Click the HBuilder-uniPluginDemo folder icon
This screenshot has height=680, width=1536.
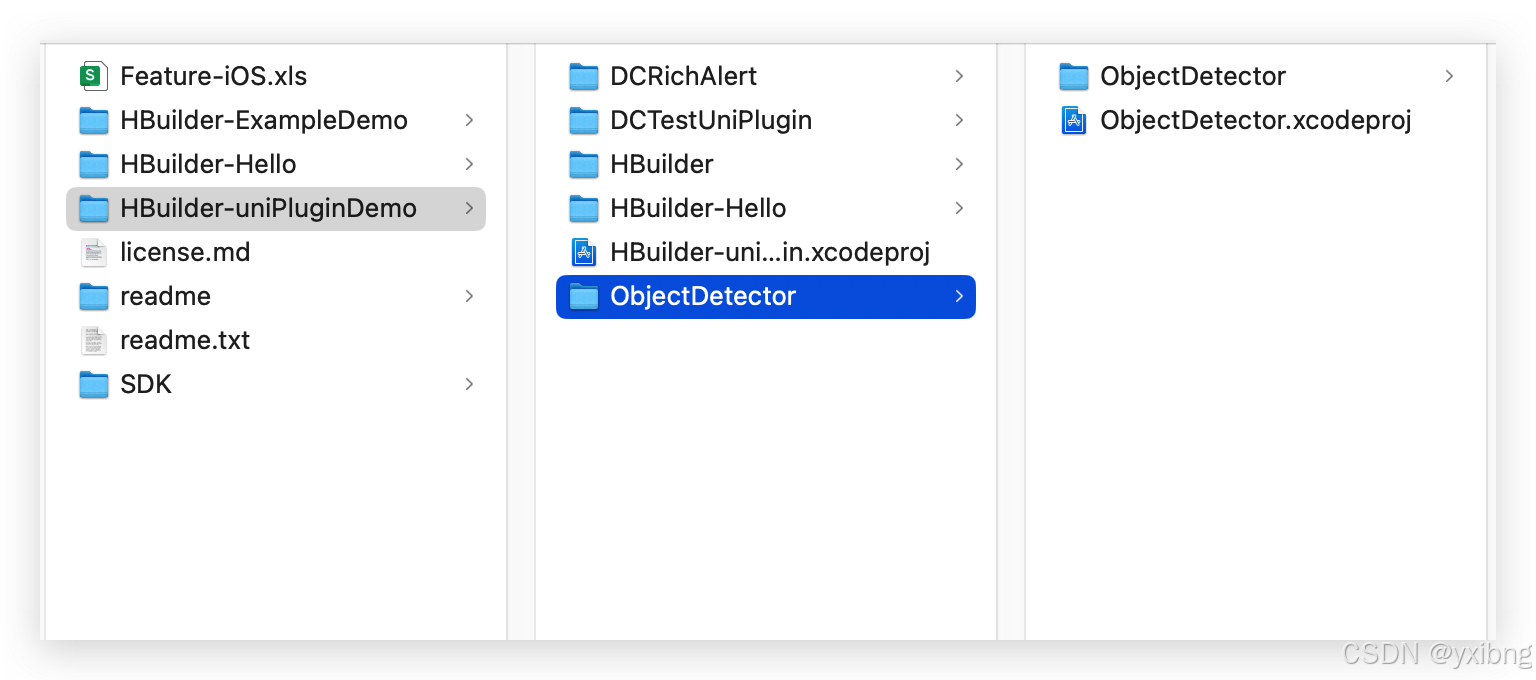pos(93,208)
